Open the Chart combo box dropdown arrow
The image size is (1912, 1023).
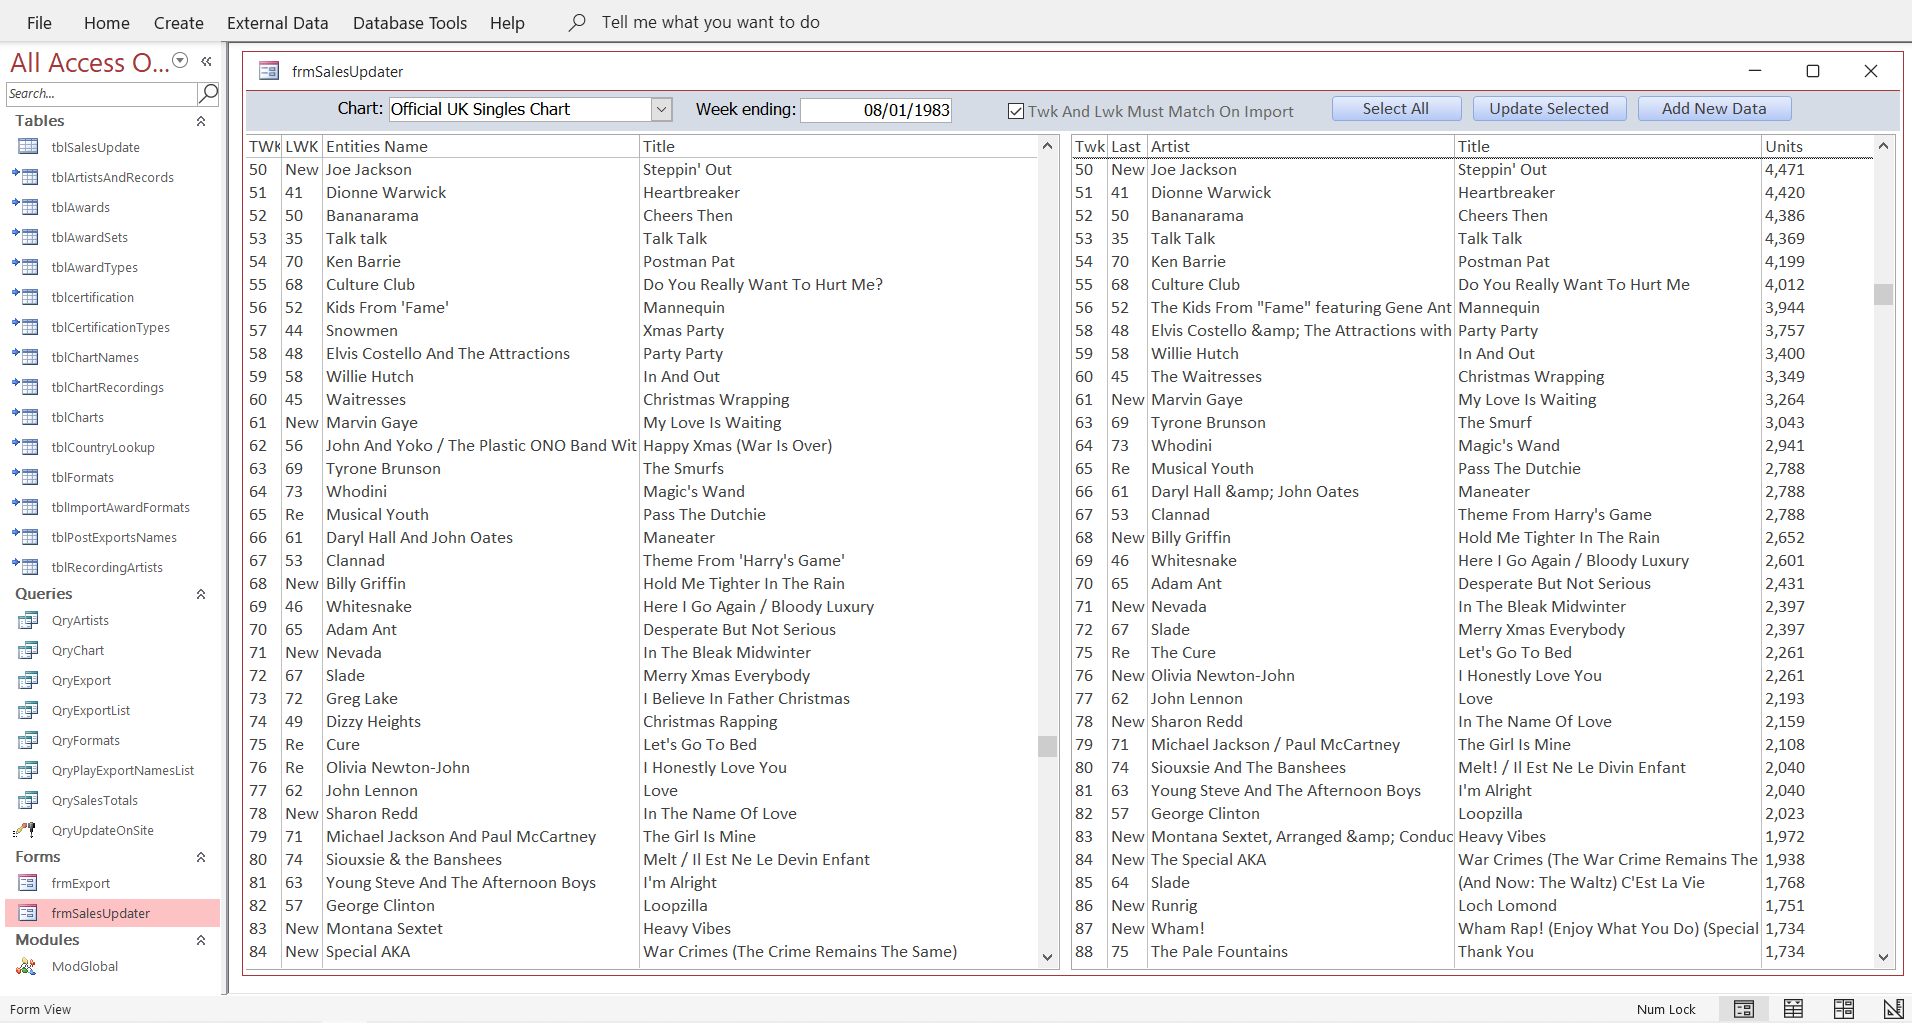[x=661, y=109]
